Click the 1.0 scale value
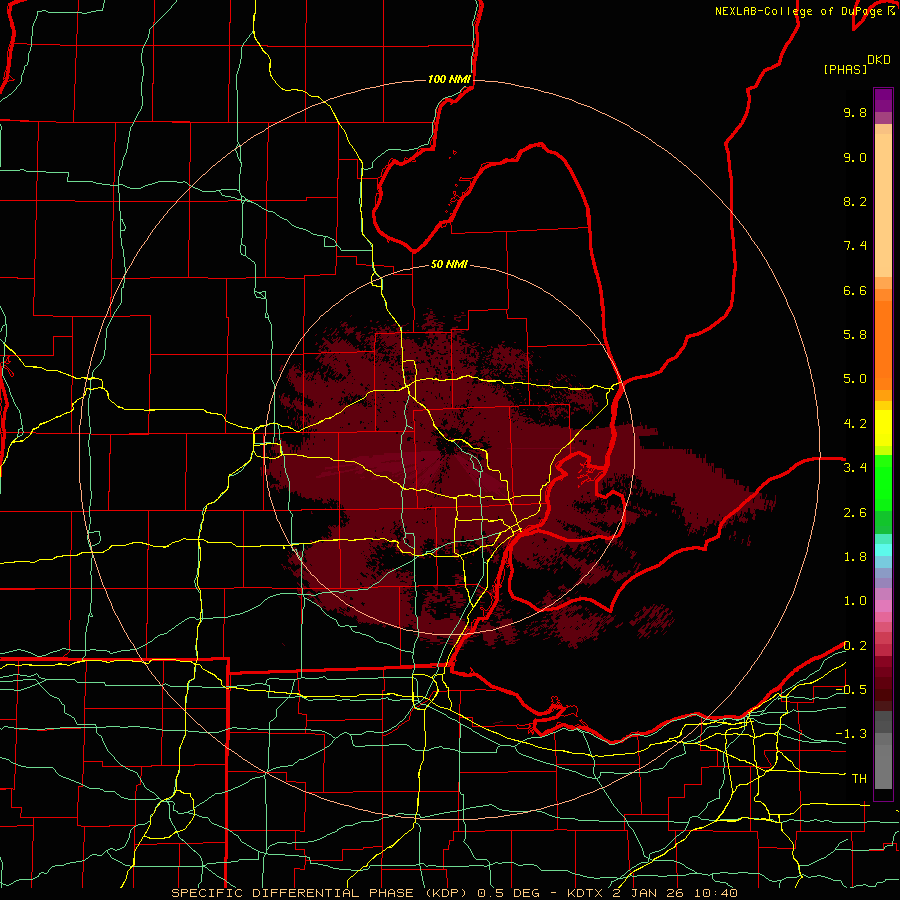This screenshot has height=900, width=900. click(x=855, y=601)
